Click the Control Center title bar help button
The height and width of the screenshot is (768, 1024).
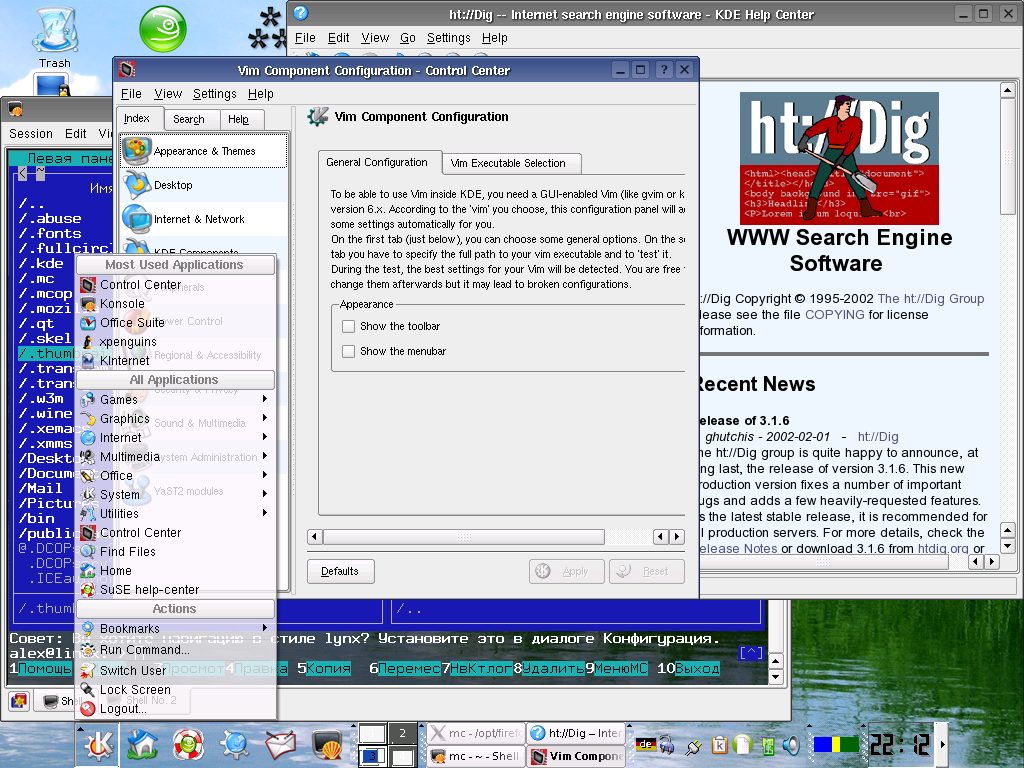[x=663, y=70]
